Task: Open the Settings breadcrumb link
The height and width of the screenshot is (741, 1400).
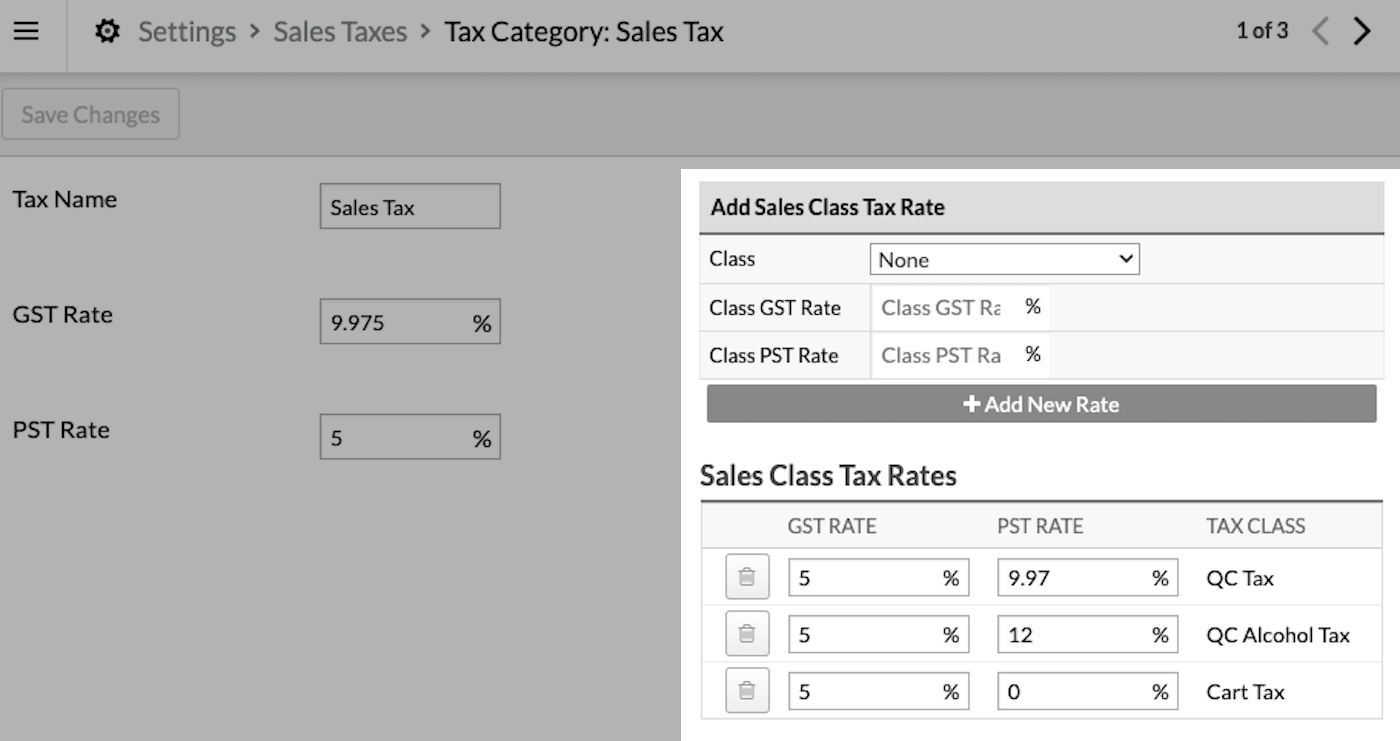Action: pos(187,32)
